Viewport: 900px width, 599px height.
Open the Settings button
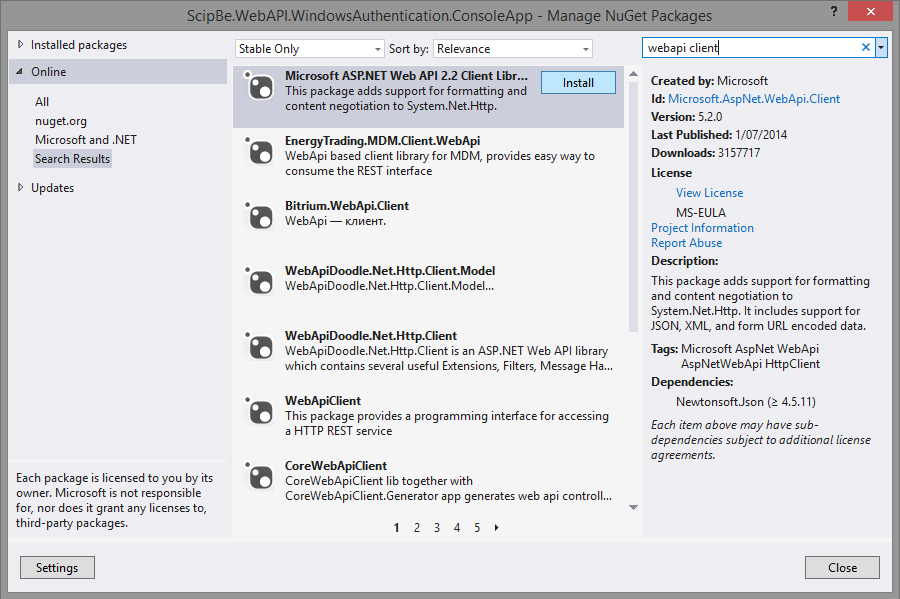point(57,567)
